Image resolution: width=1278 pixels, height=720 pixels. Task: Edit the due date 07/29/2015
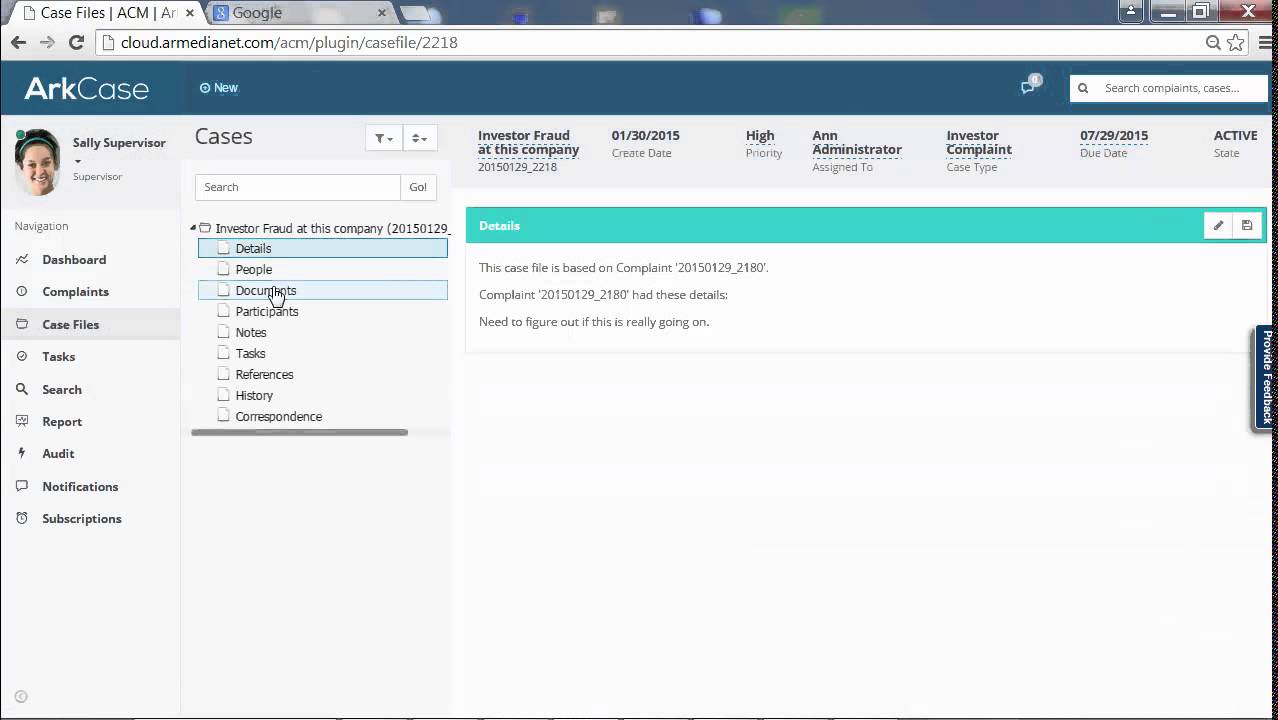[1114, 136]
